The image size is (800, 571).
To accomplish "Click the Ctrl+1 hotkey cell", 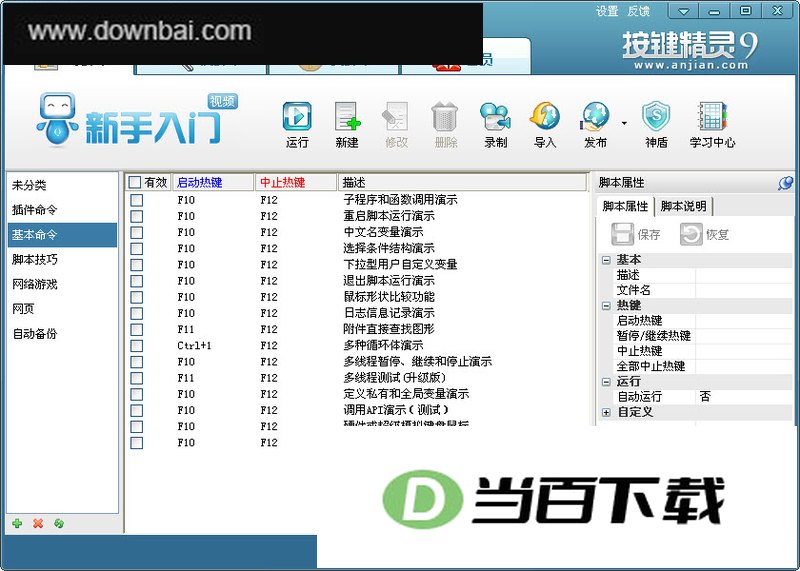I will coord(194,345).
